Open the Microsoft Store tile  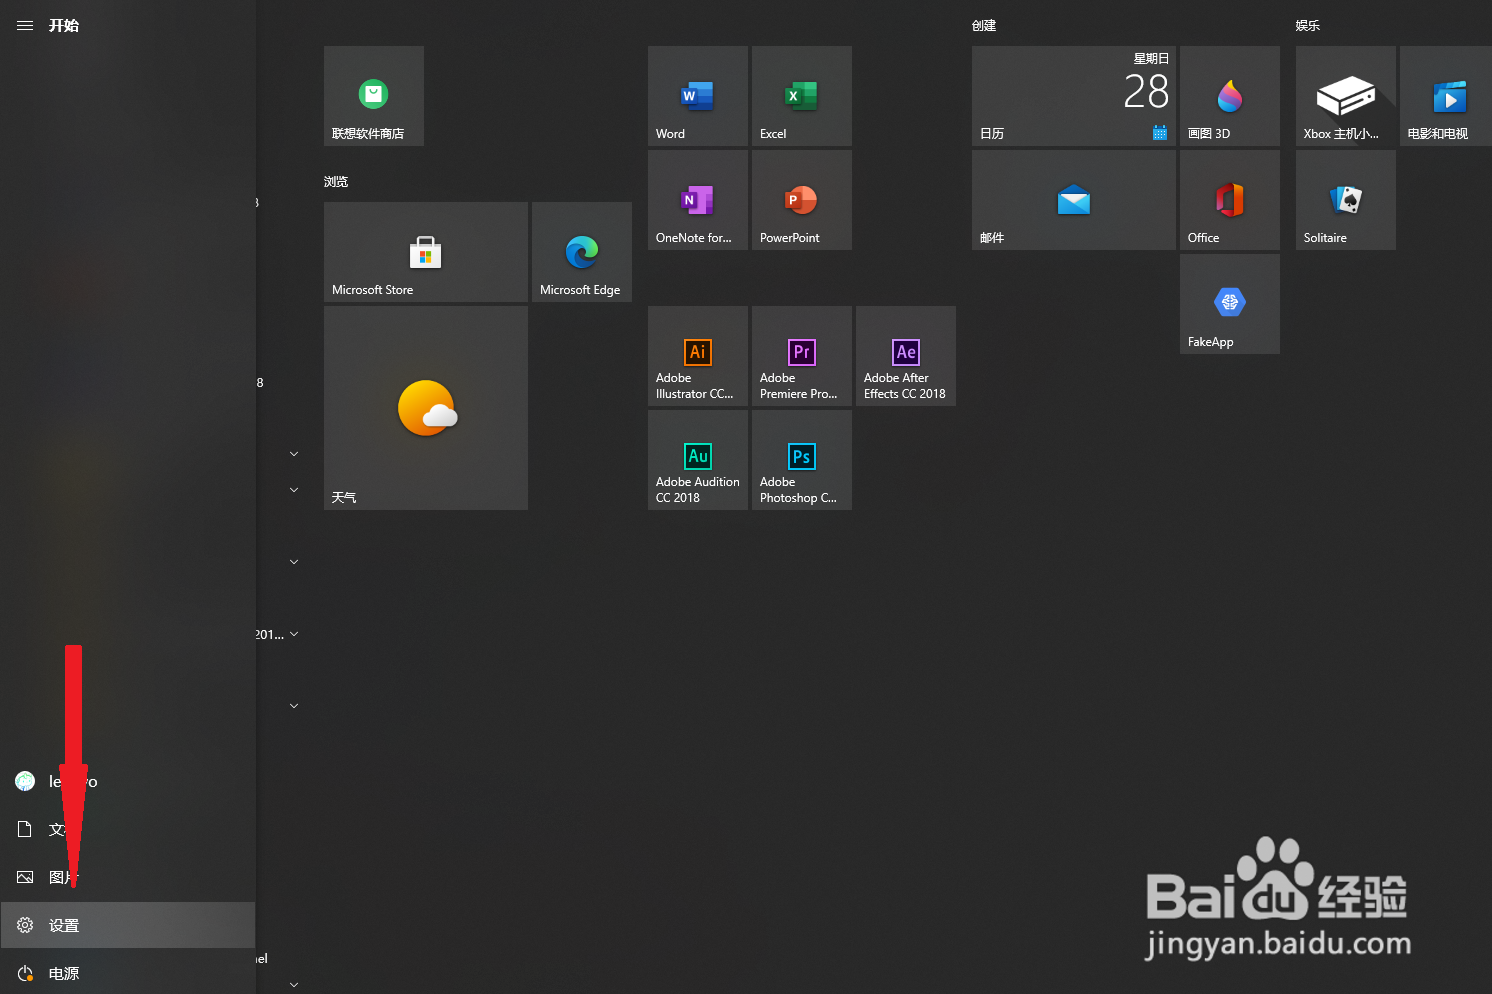pyautogui.click(x=426, y=252)
